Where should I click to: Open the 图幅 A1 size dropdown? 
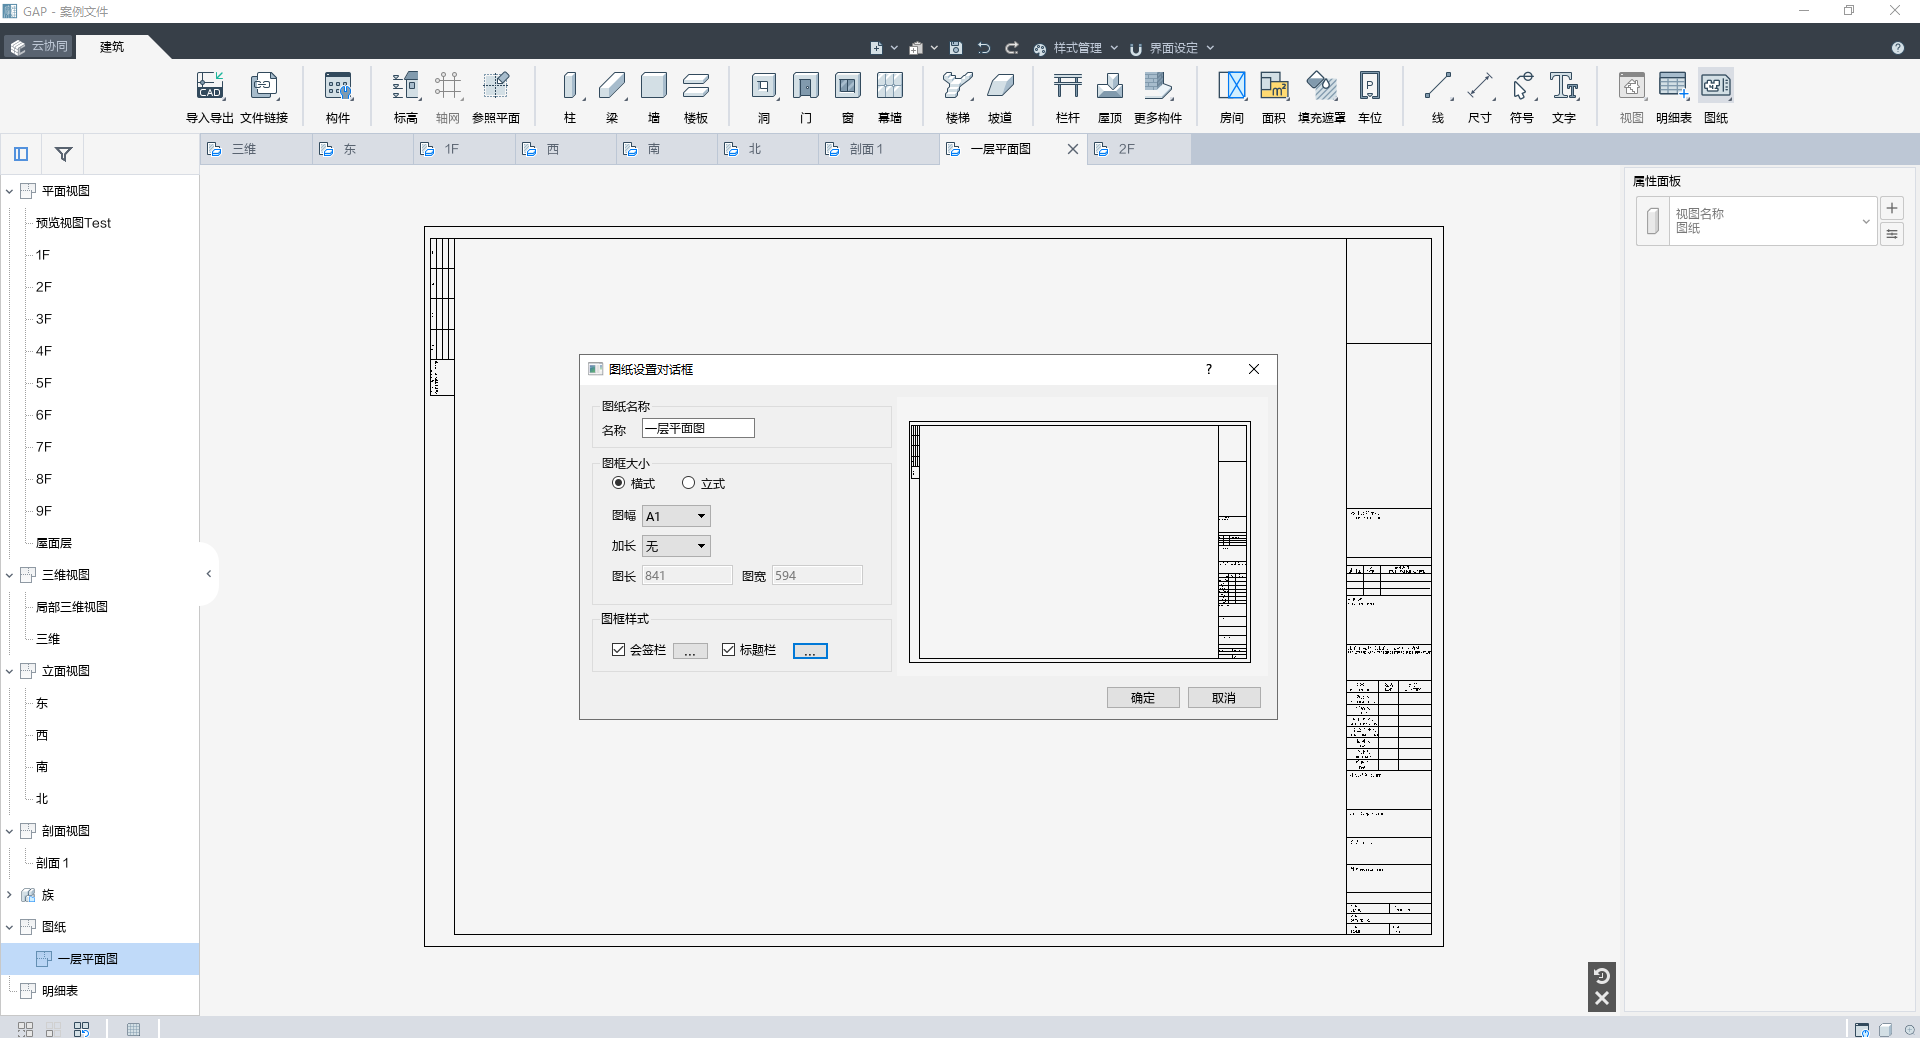[676, 516]
